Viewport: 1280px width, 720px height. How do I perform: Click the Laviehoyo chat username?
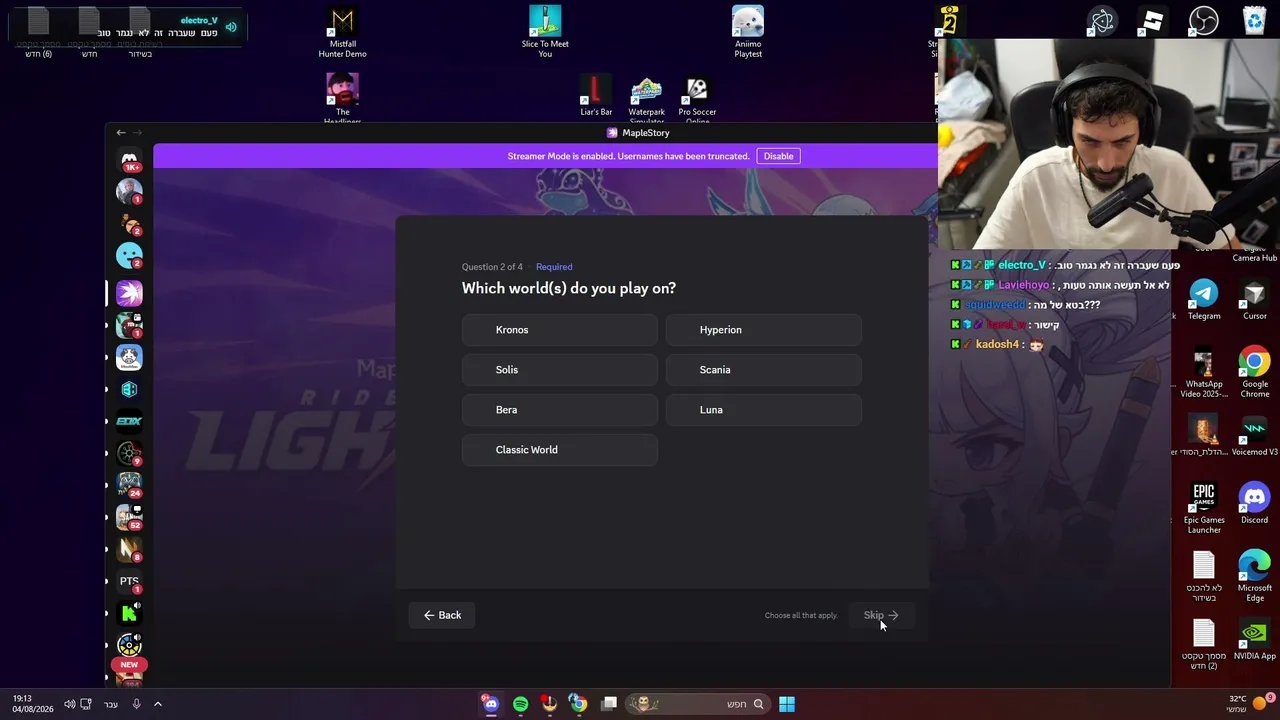pyautogui.click(x=1023, y=285)
